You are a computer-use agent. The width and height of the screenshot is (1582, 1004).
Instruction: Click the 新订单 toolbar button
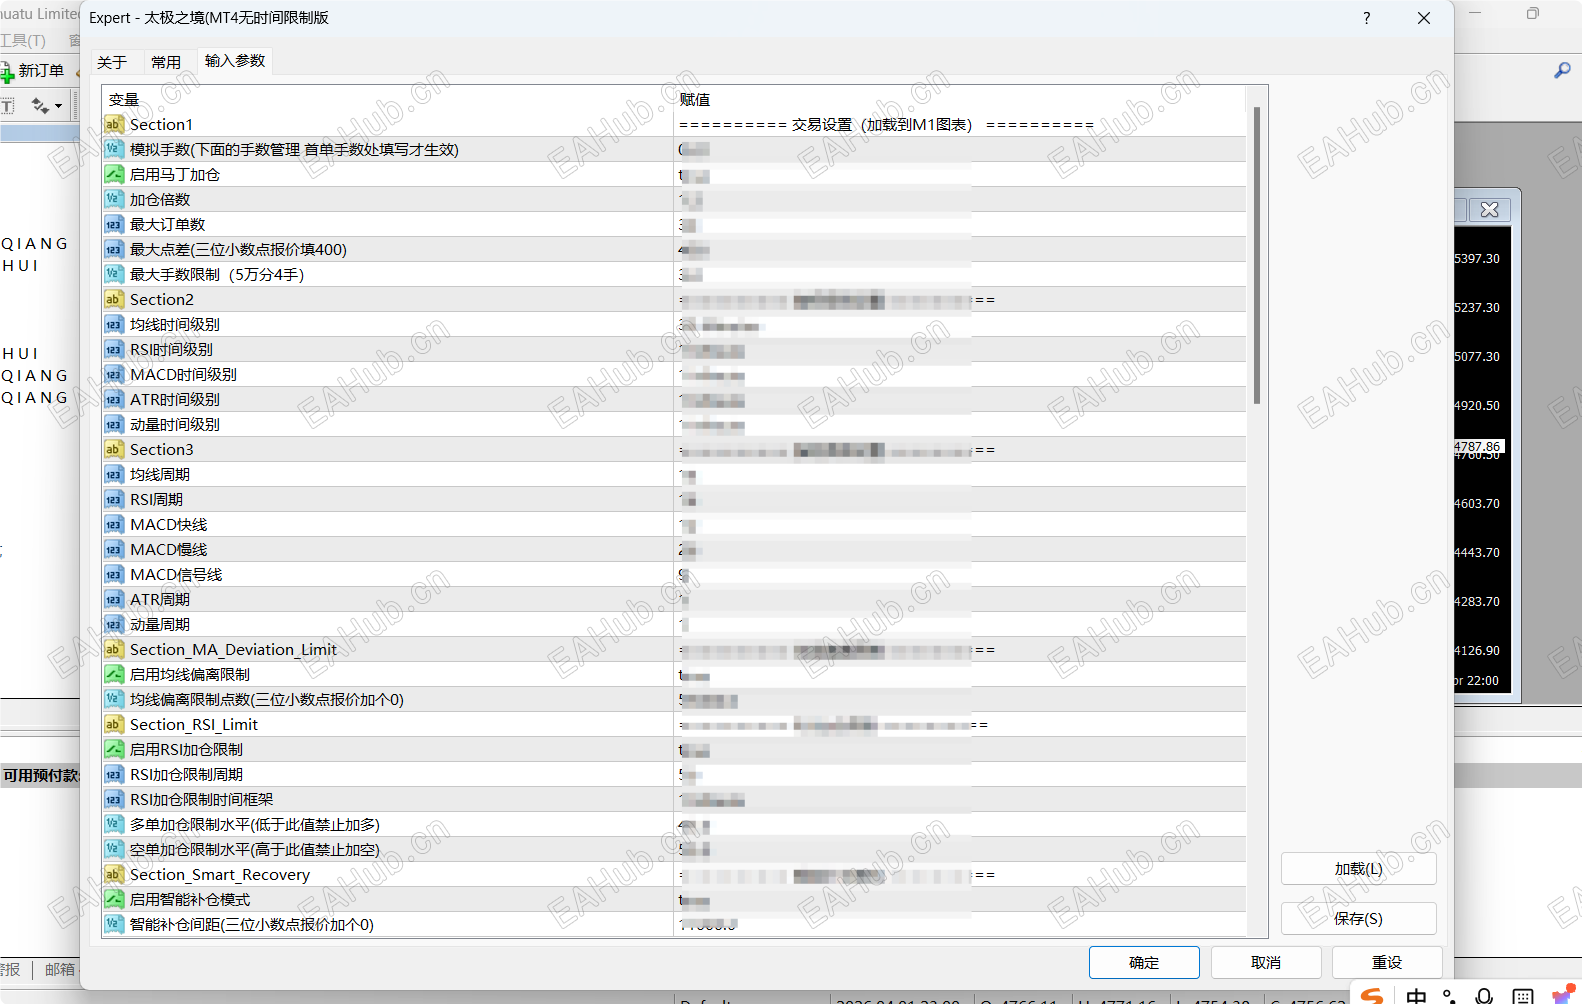coord(33,71)
